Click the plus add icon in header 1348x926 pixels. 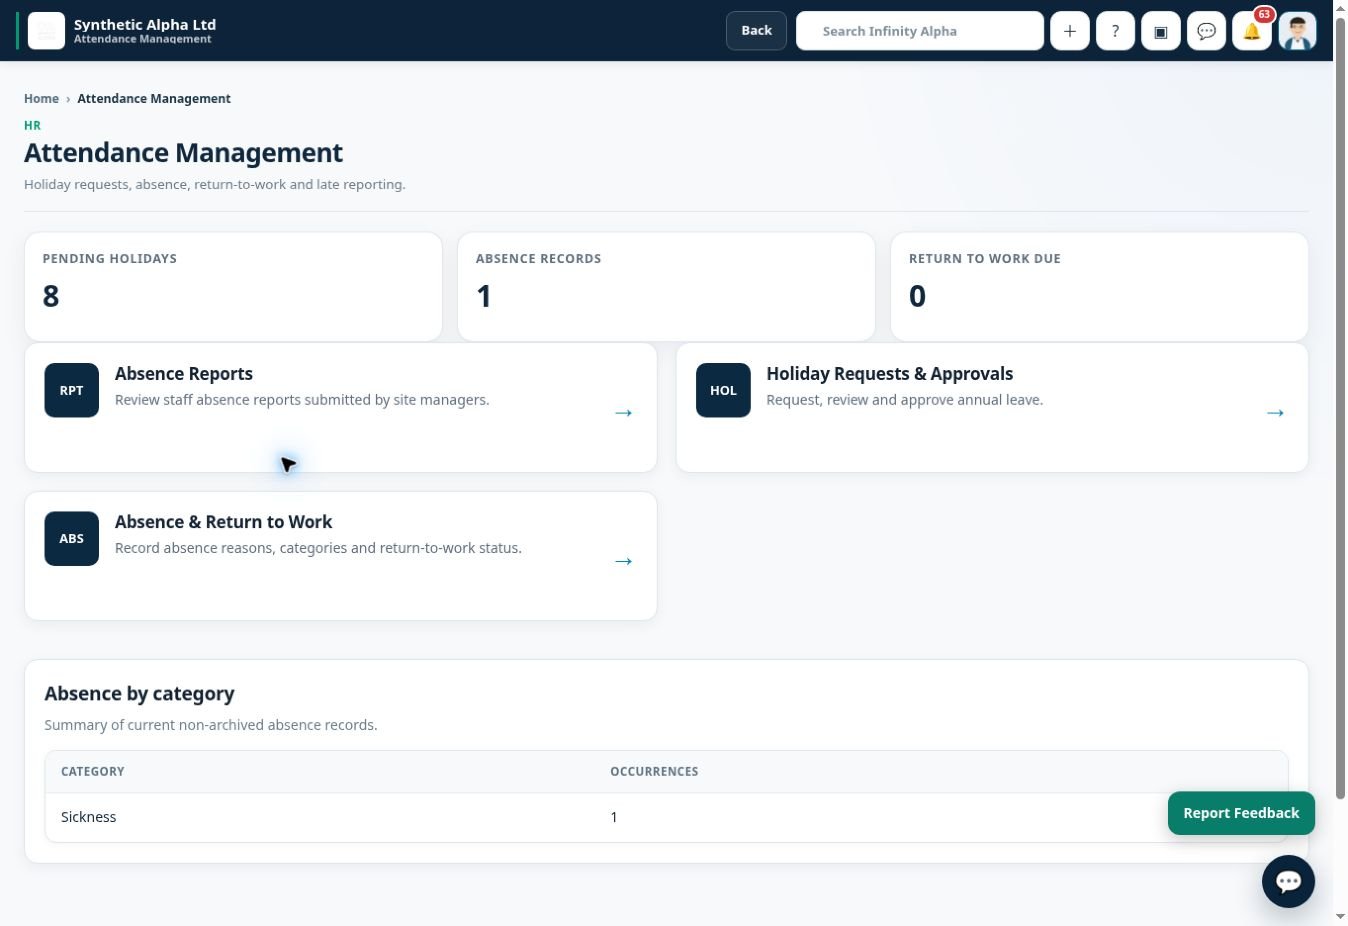[1070, 31]
